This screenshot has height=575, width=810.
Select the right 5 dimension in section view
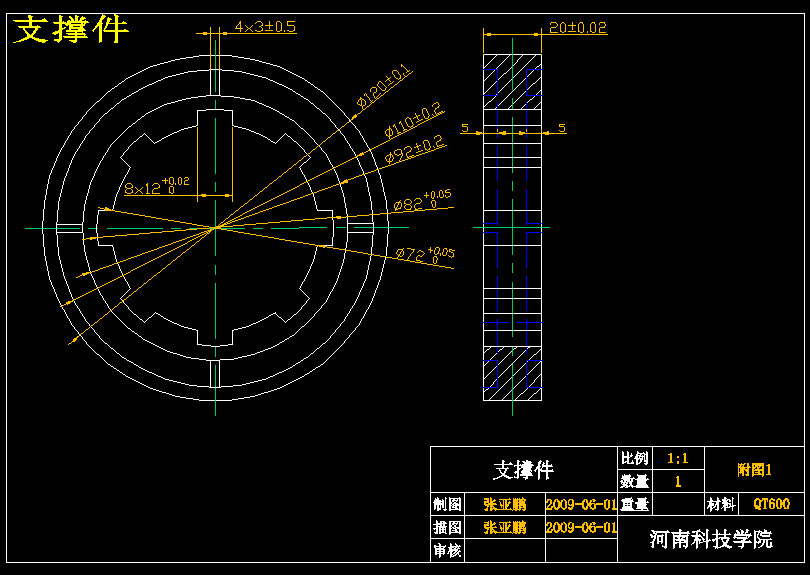[x=562, y=127]
